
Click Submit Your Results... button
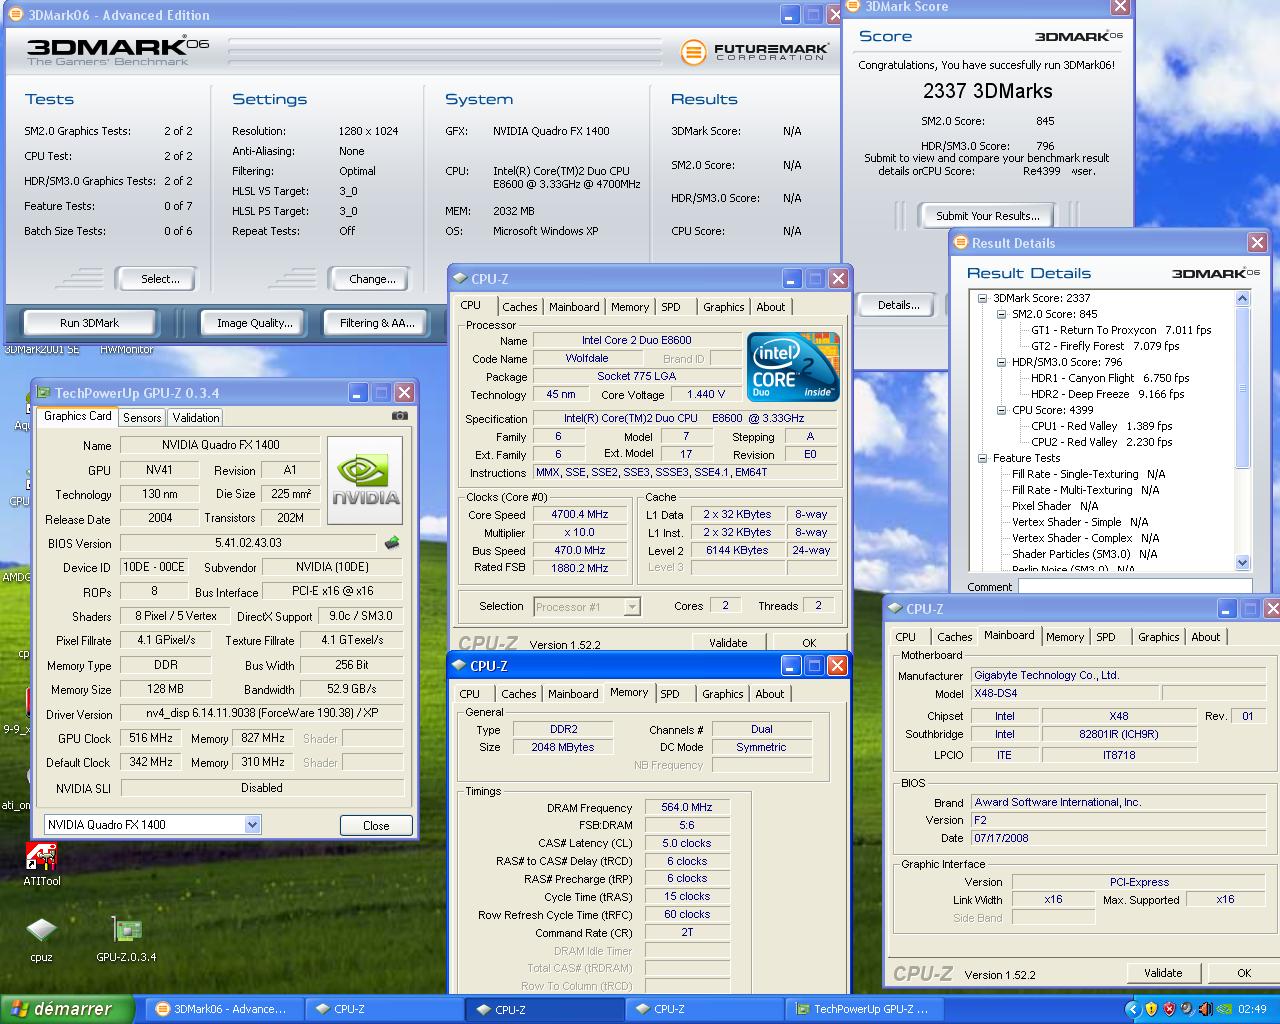988,215
